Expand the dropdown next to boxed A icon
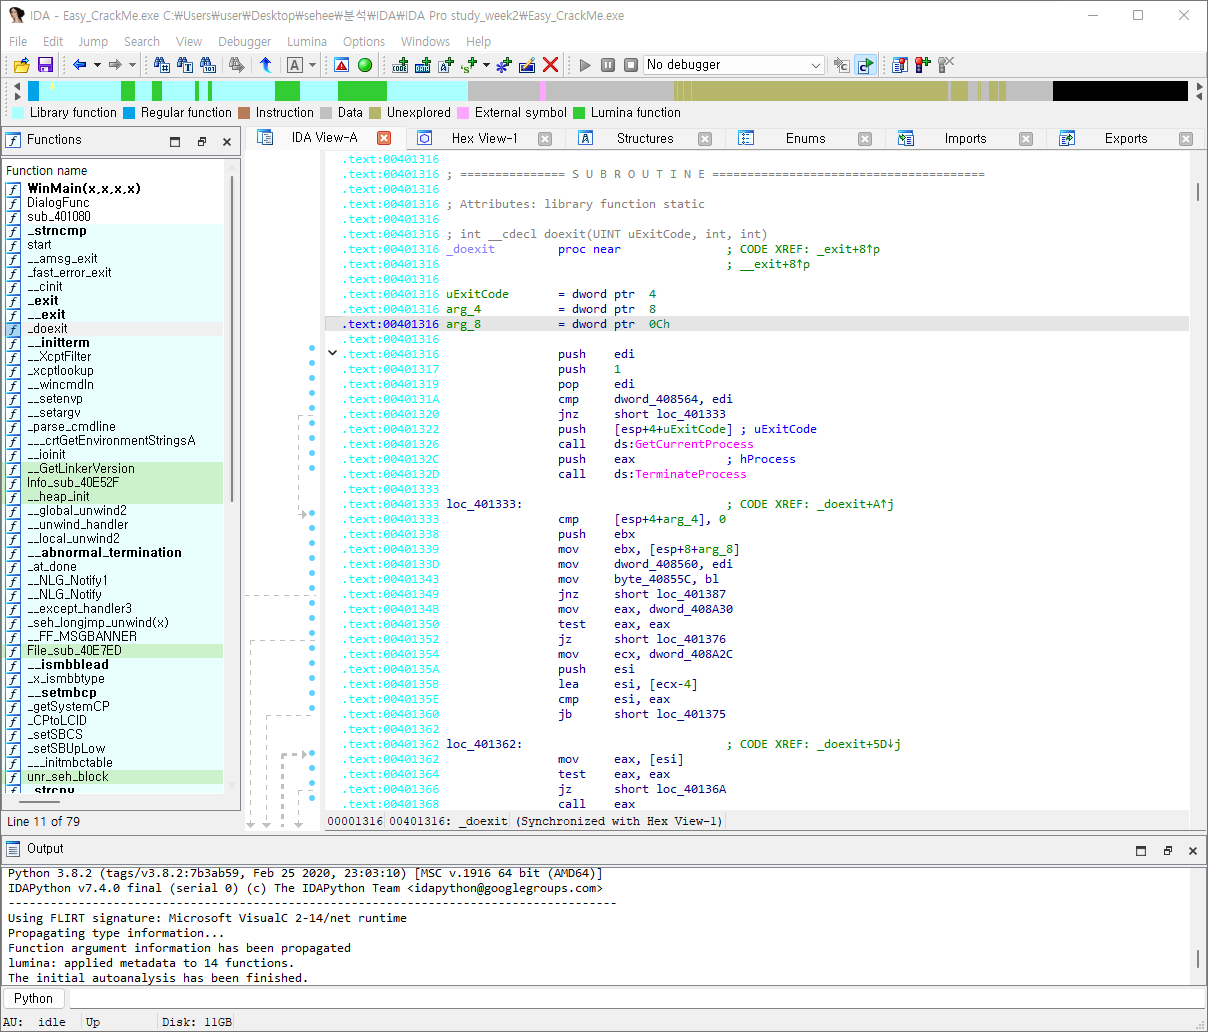This screenshot has height=1032, width=1208. click(x=312, y=65)
